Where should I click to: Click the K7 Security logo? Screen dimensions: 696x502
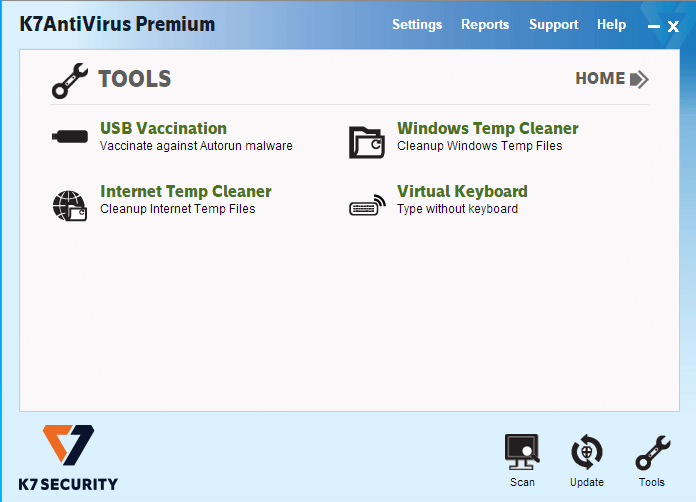(x=68, y=458)
